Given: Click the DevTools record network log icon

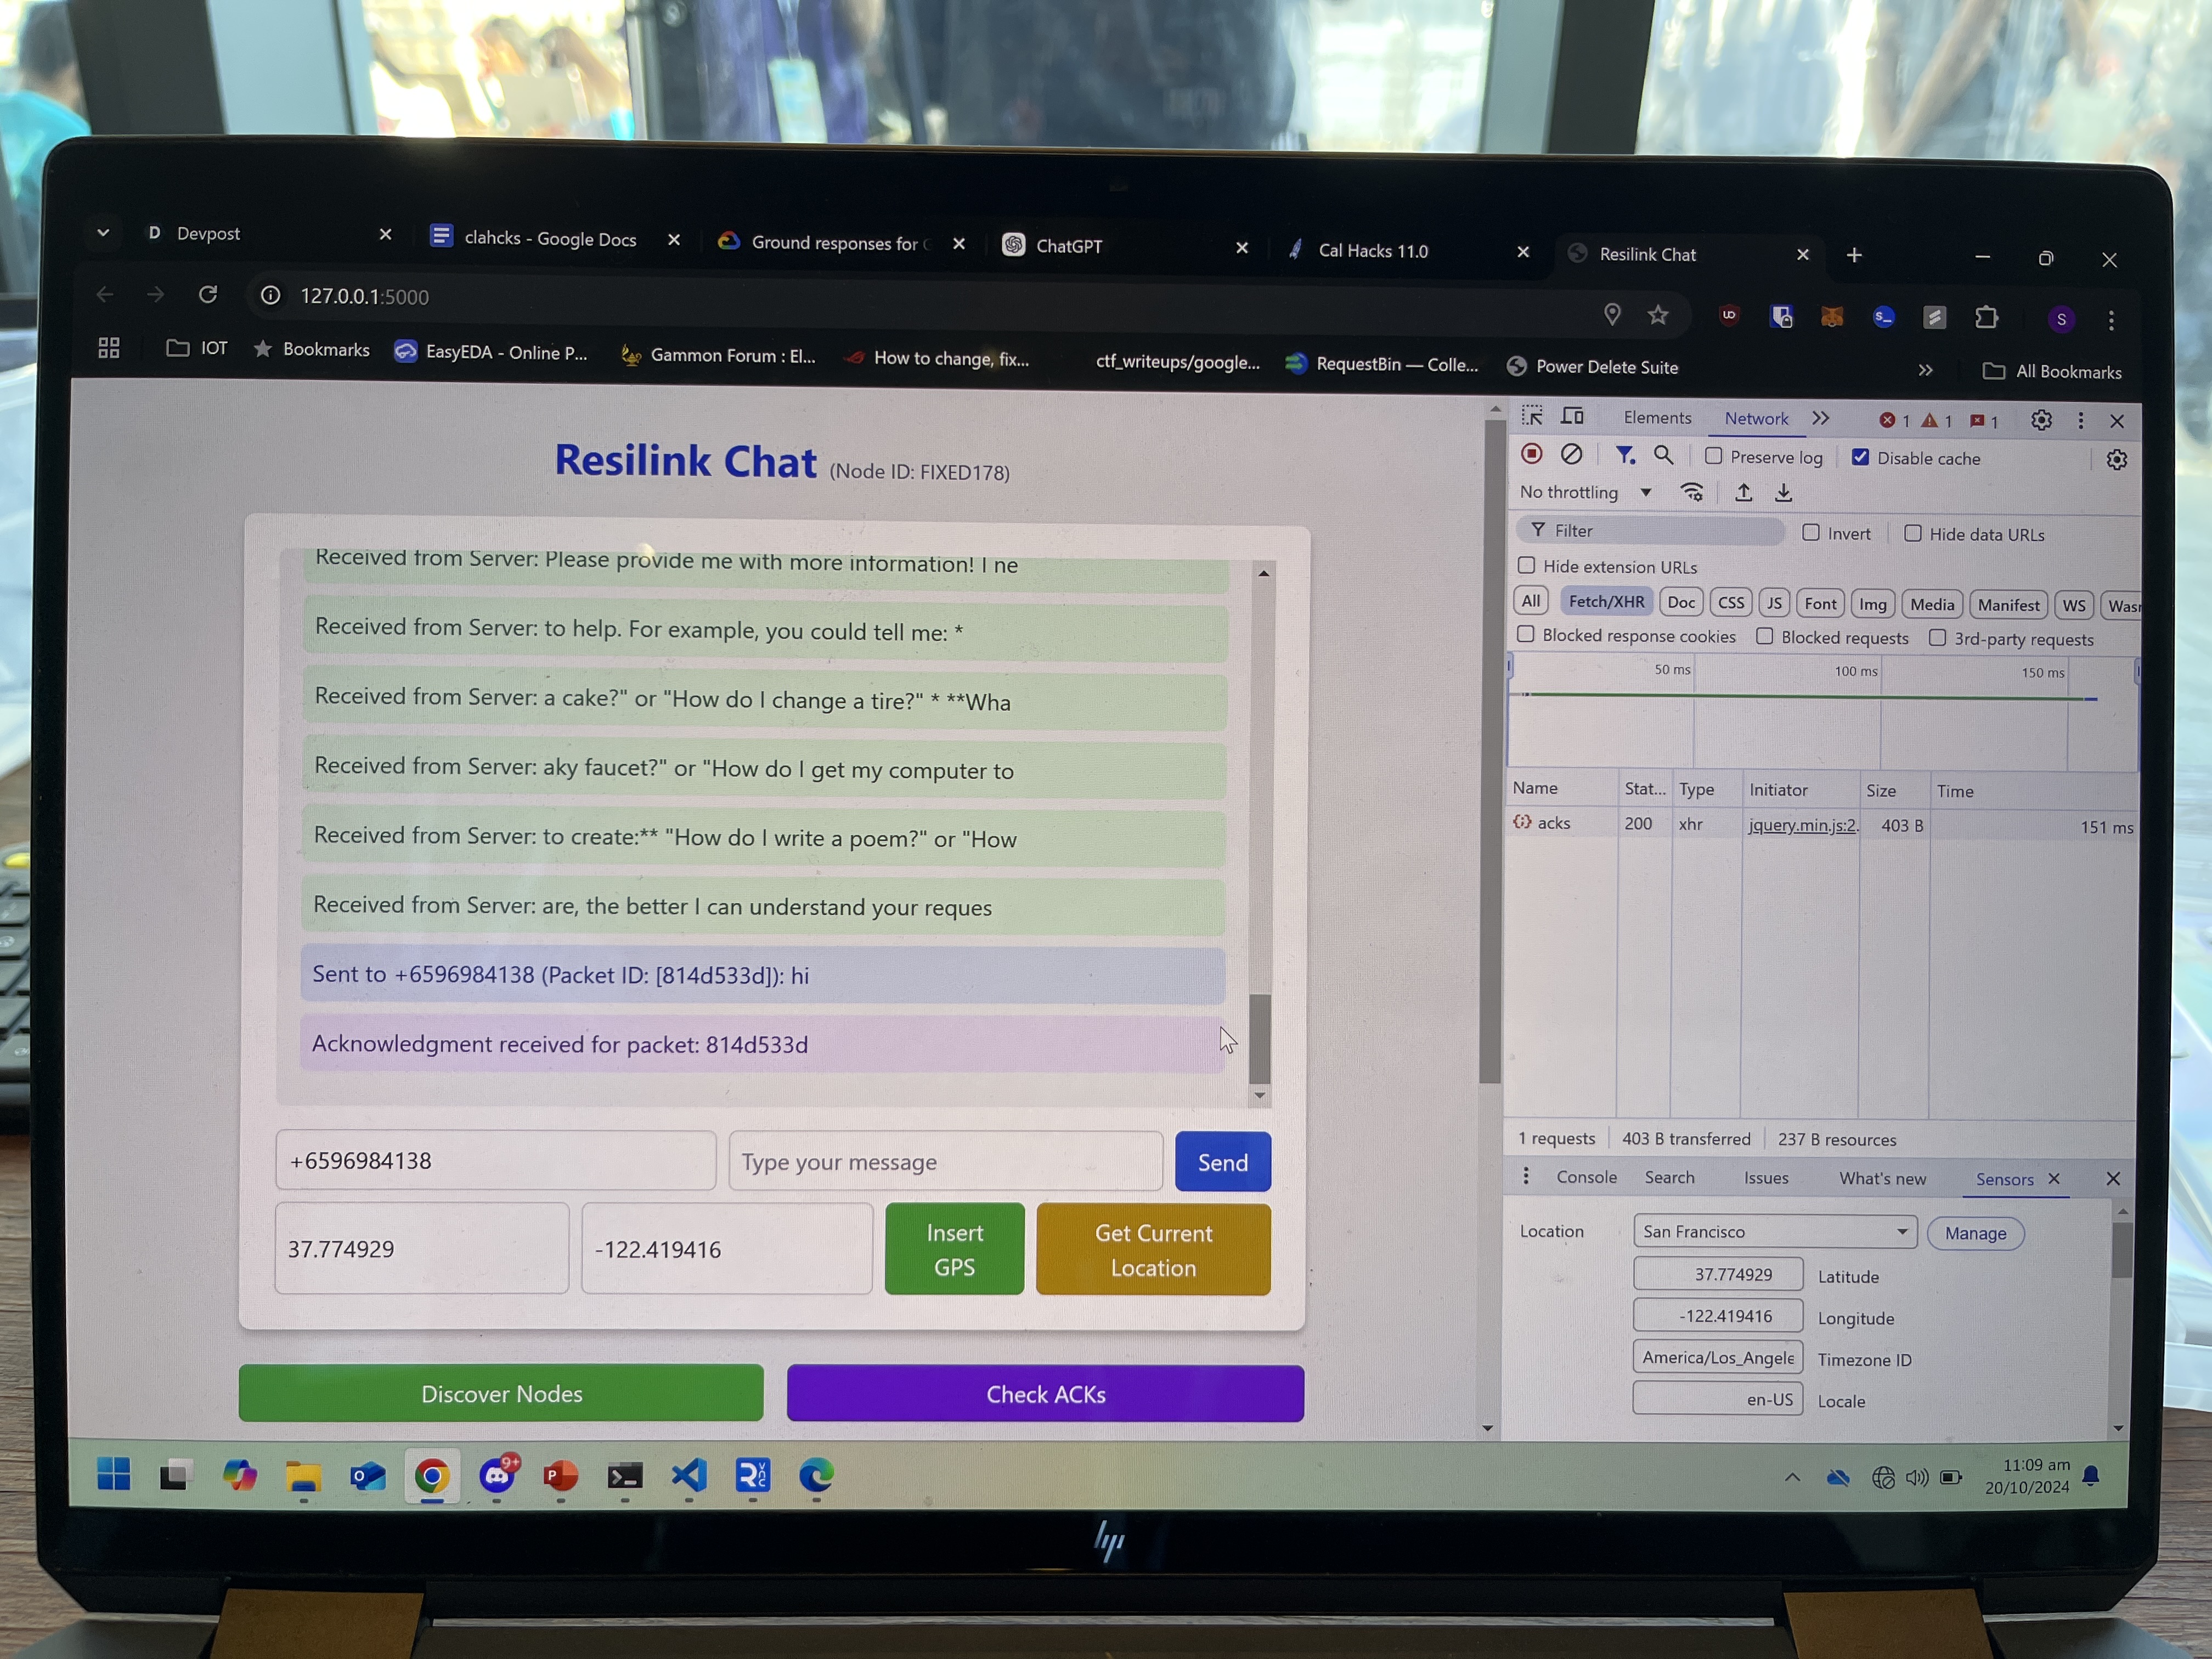Looking at the screenshot, I should 1531,454.
